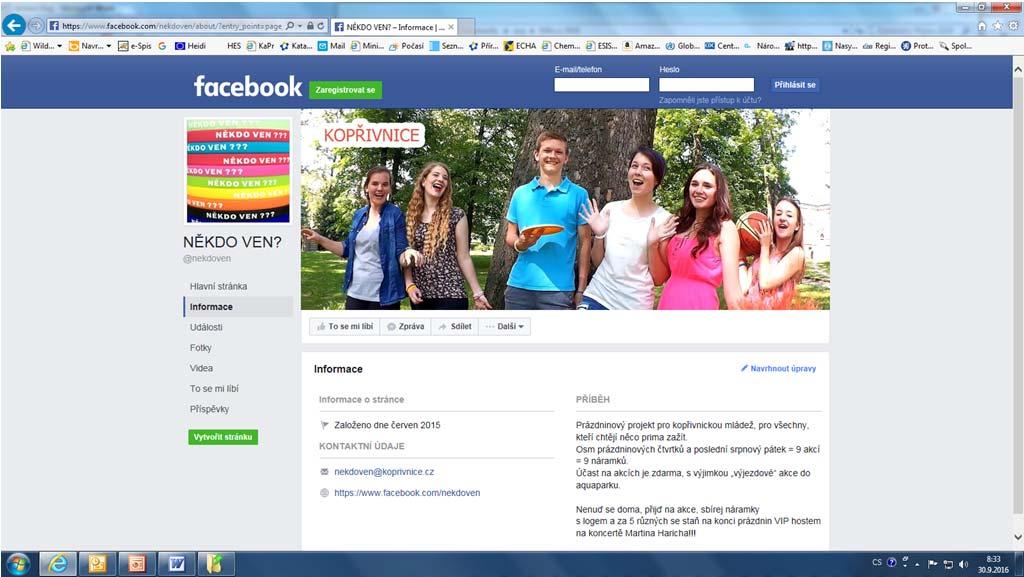The image size is (1024, 577).
Task: Open the Amaz... bookmark
Action: tap(641, 46)
